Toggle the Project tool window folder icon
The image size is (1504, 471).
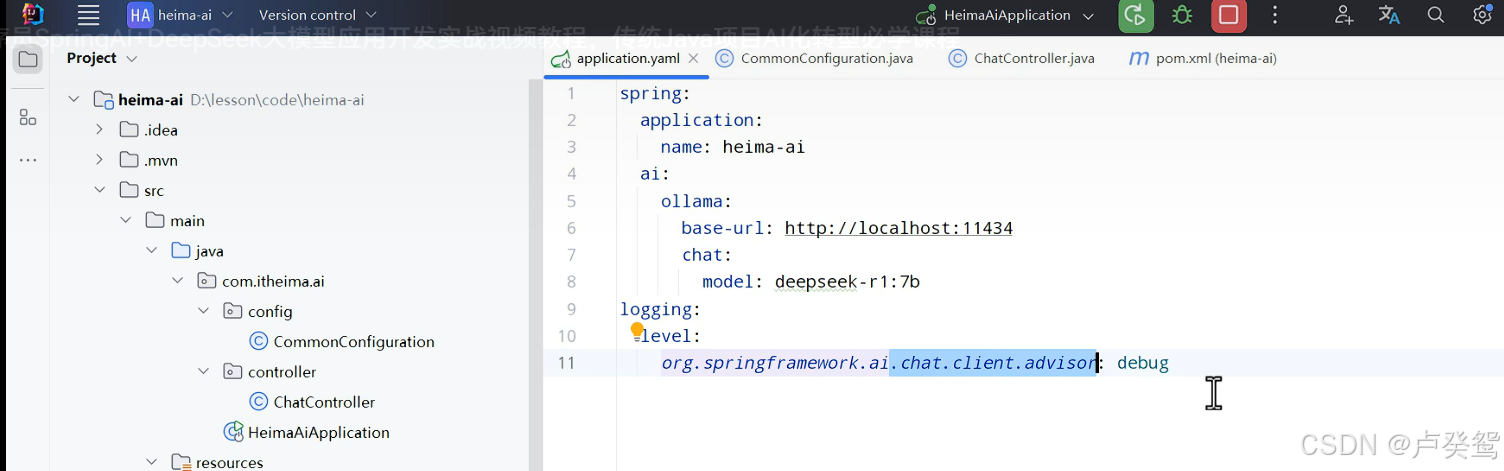28,59
